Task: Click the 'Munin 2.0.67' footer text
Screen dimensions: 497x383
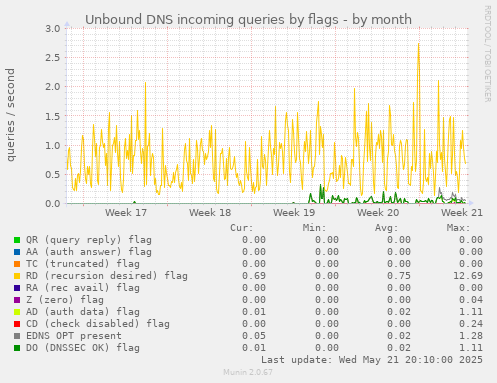Action: [248, 372]
